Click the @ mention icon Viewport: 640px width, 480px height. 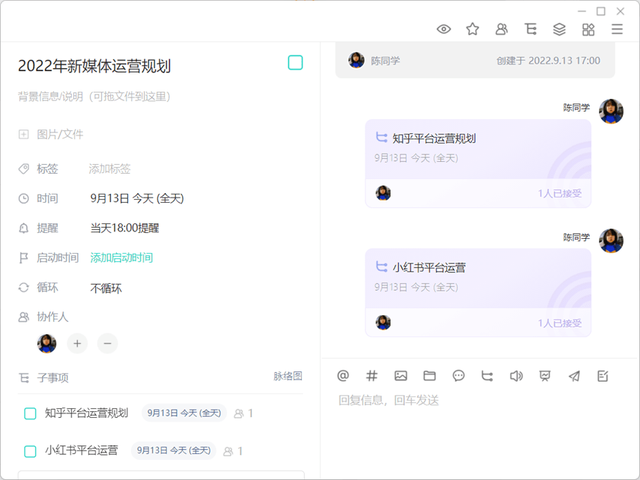343,376
